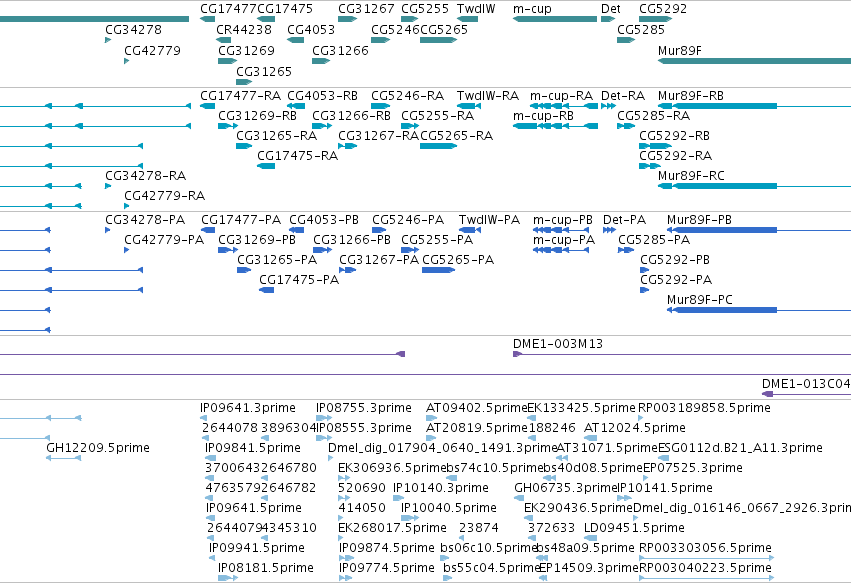Image resolution: width=851 pixels, height=583 pixels.
Task: Open the CG34278-RA transcript label
Action: point(145,175)
